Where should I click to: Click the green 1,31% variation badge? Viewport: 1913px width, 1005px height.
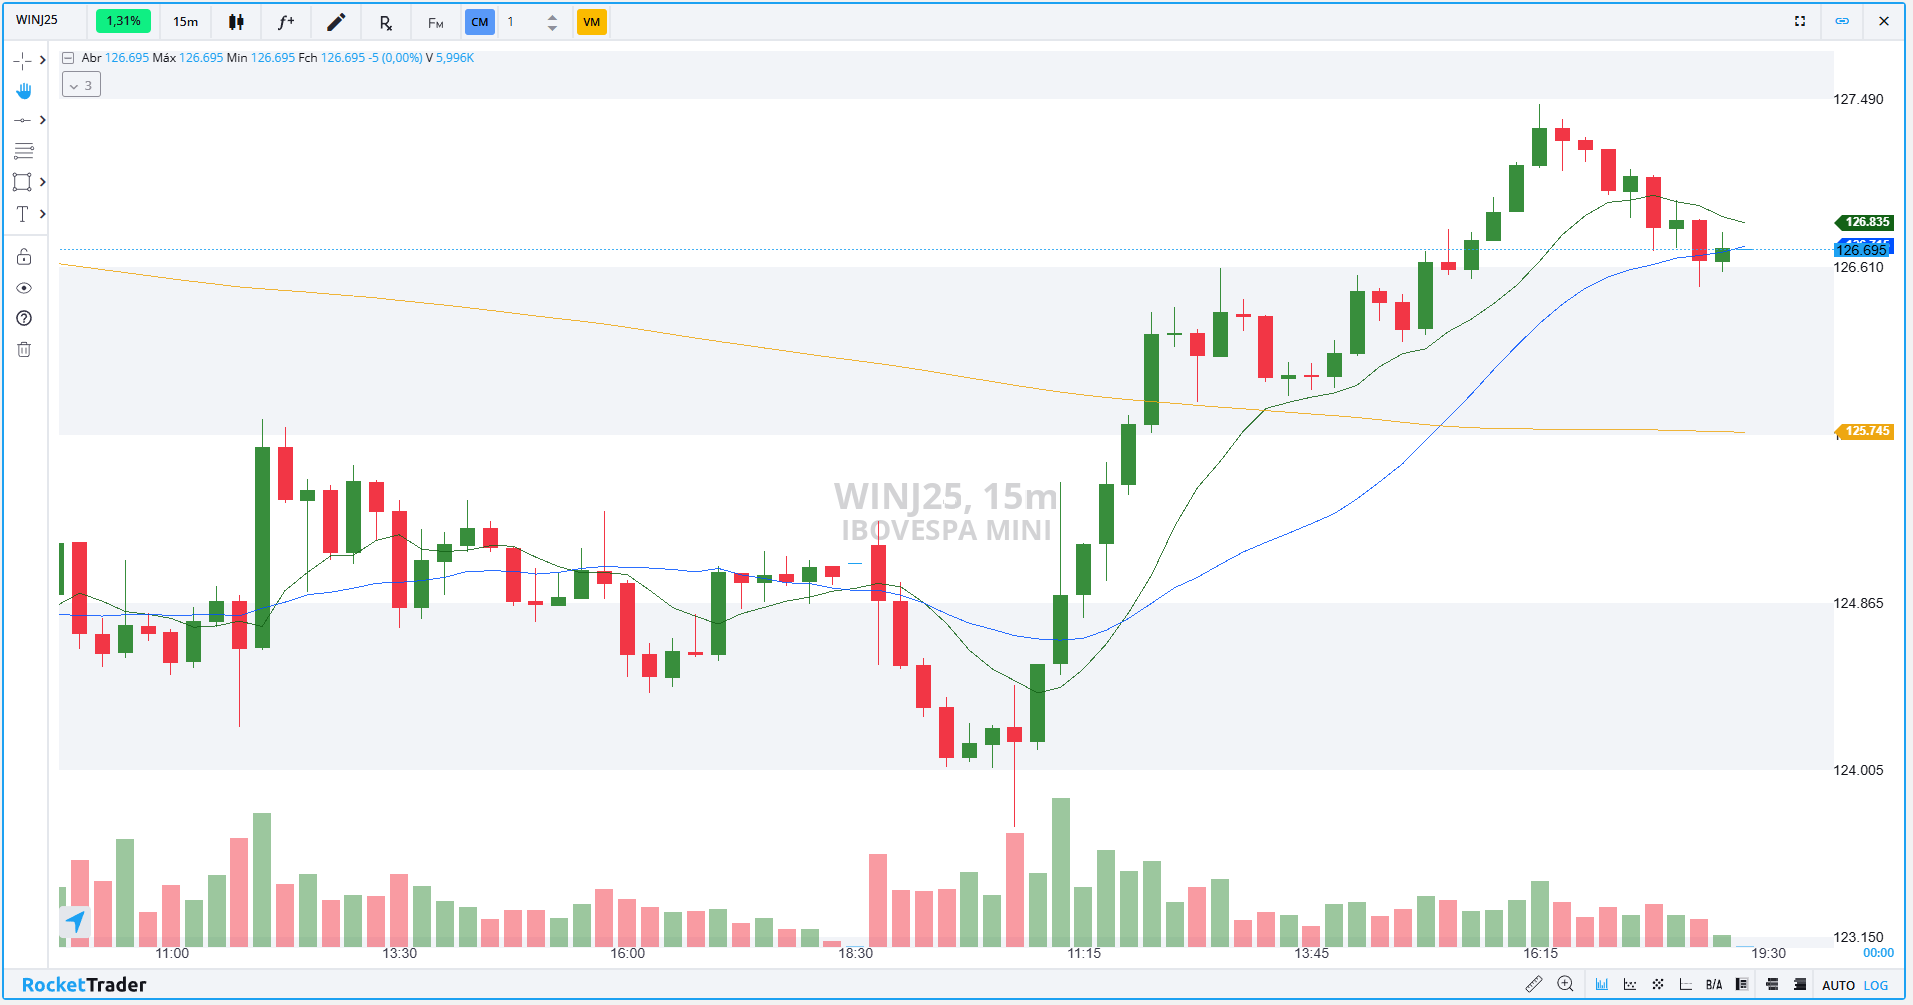tap(123, 21)
